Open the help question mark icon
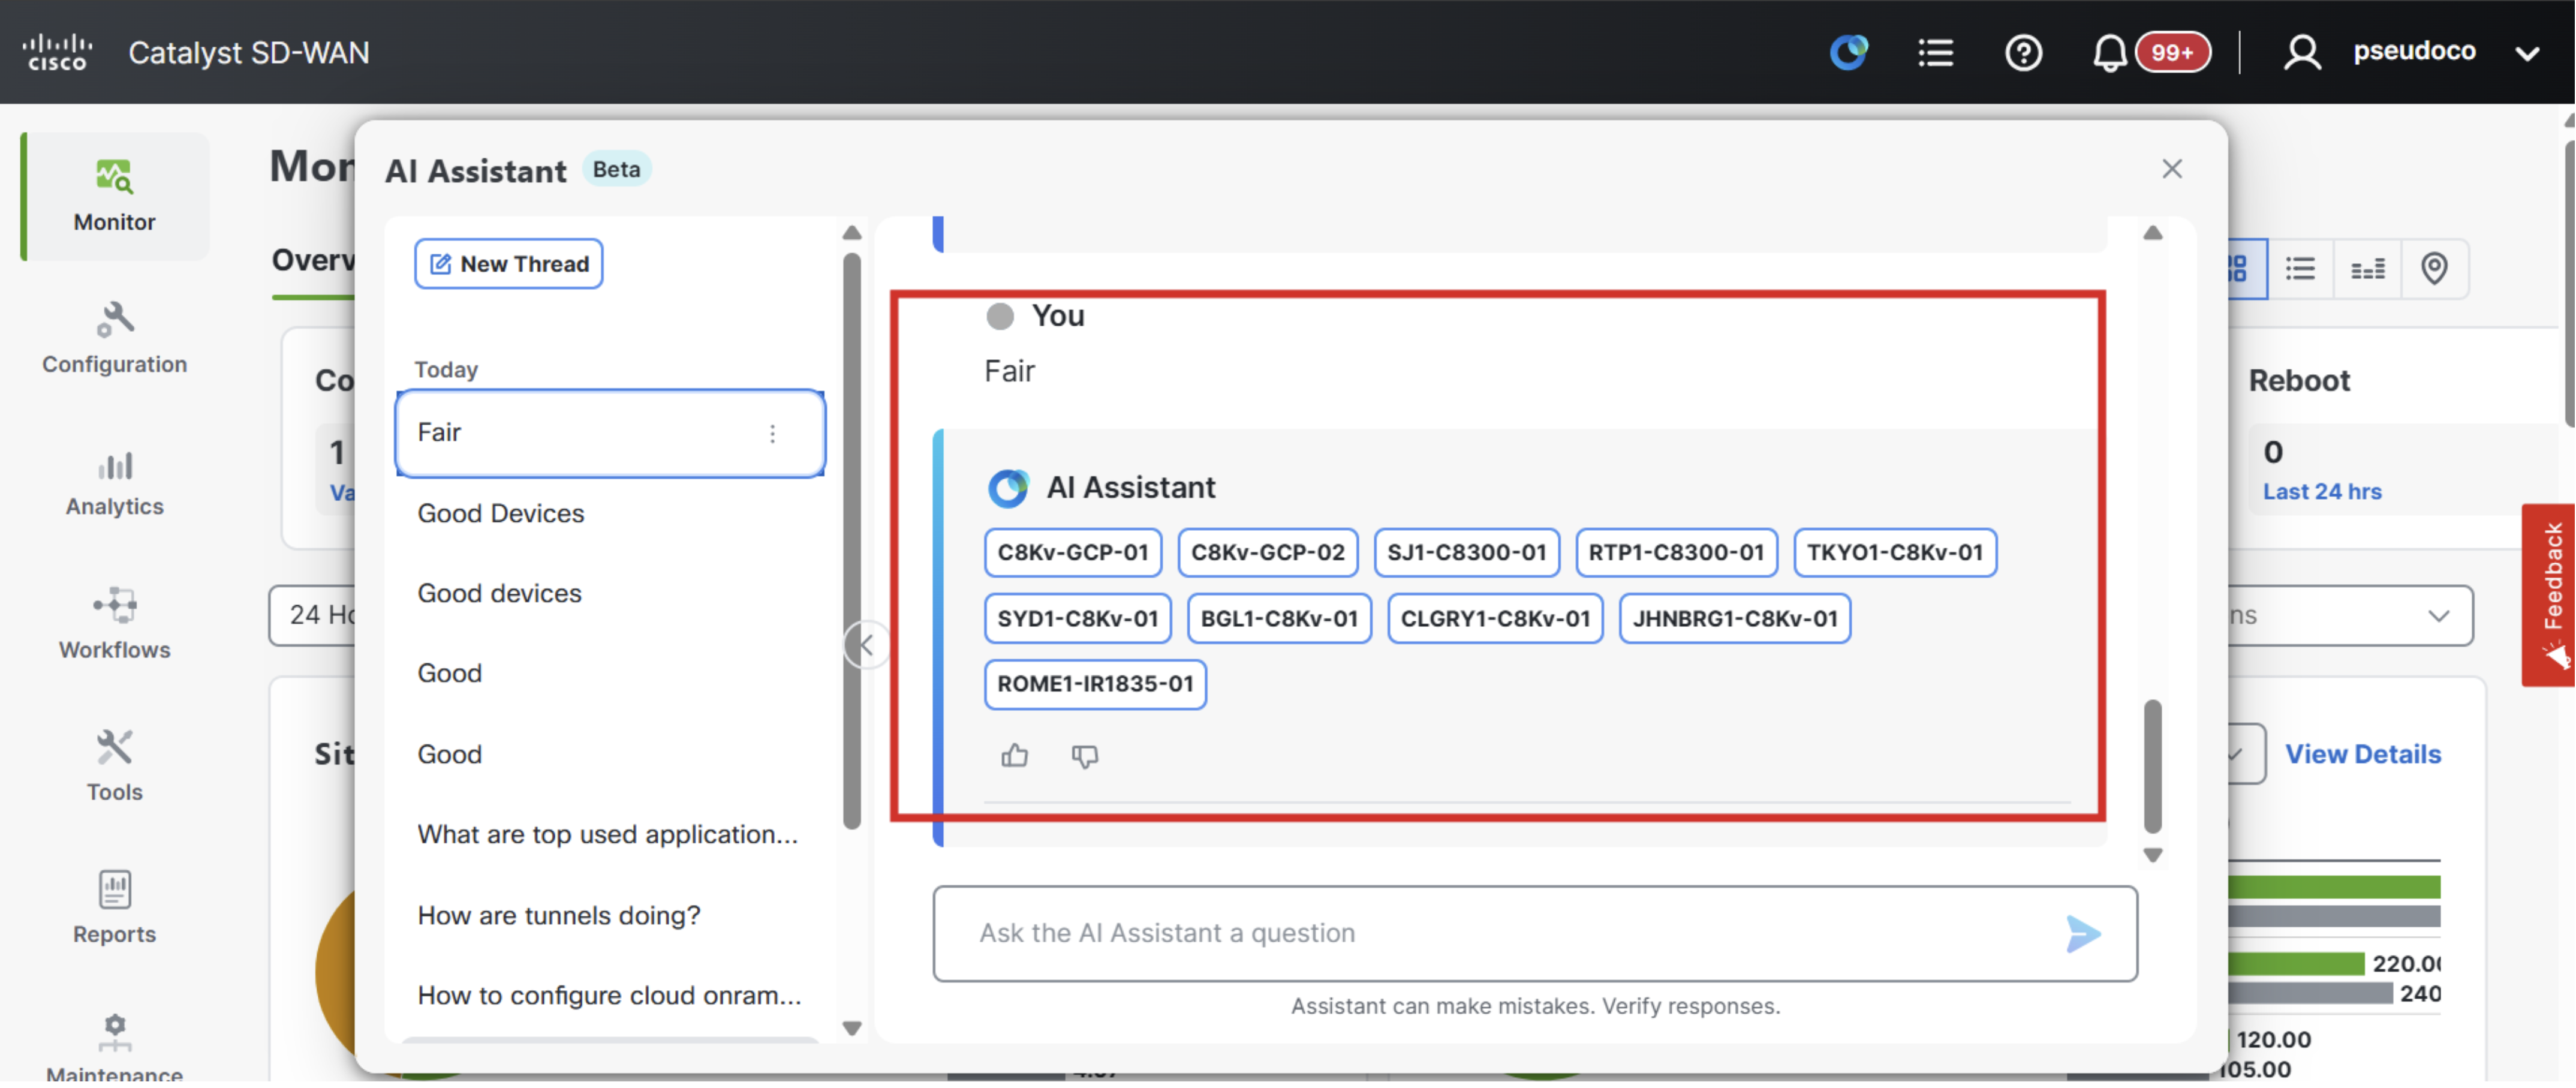 (2023, 52)
